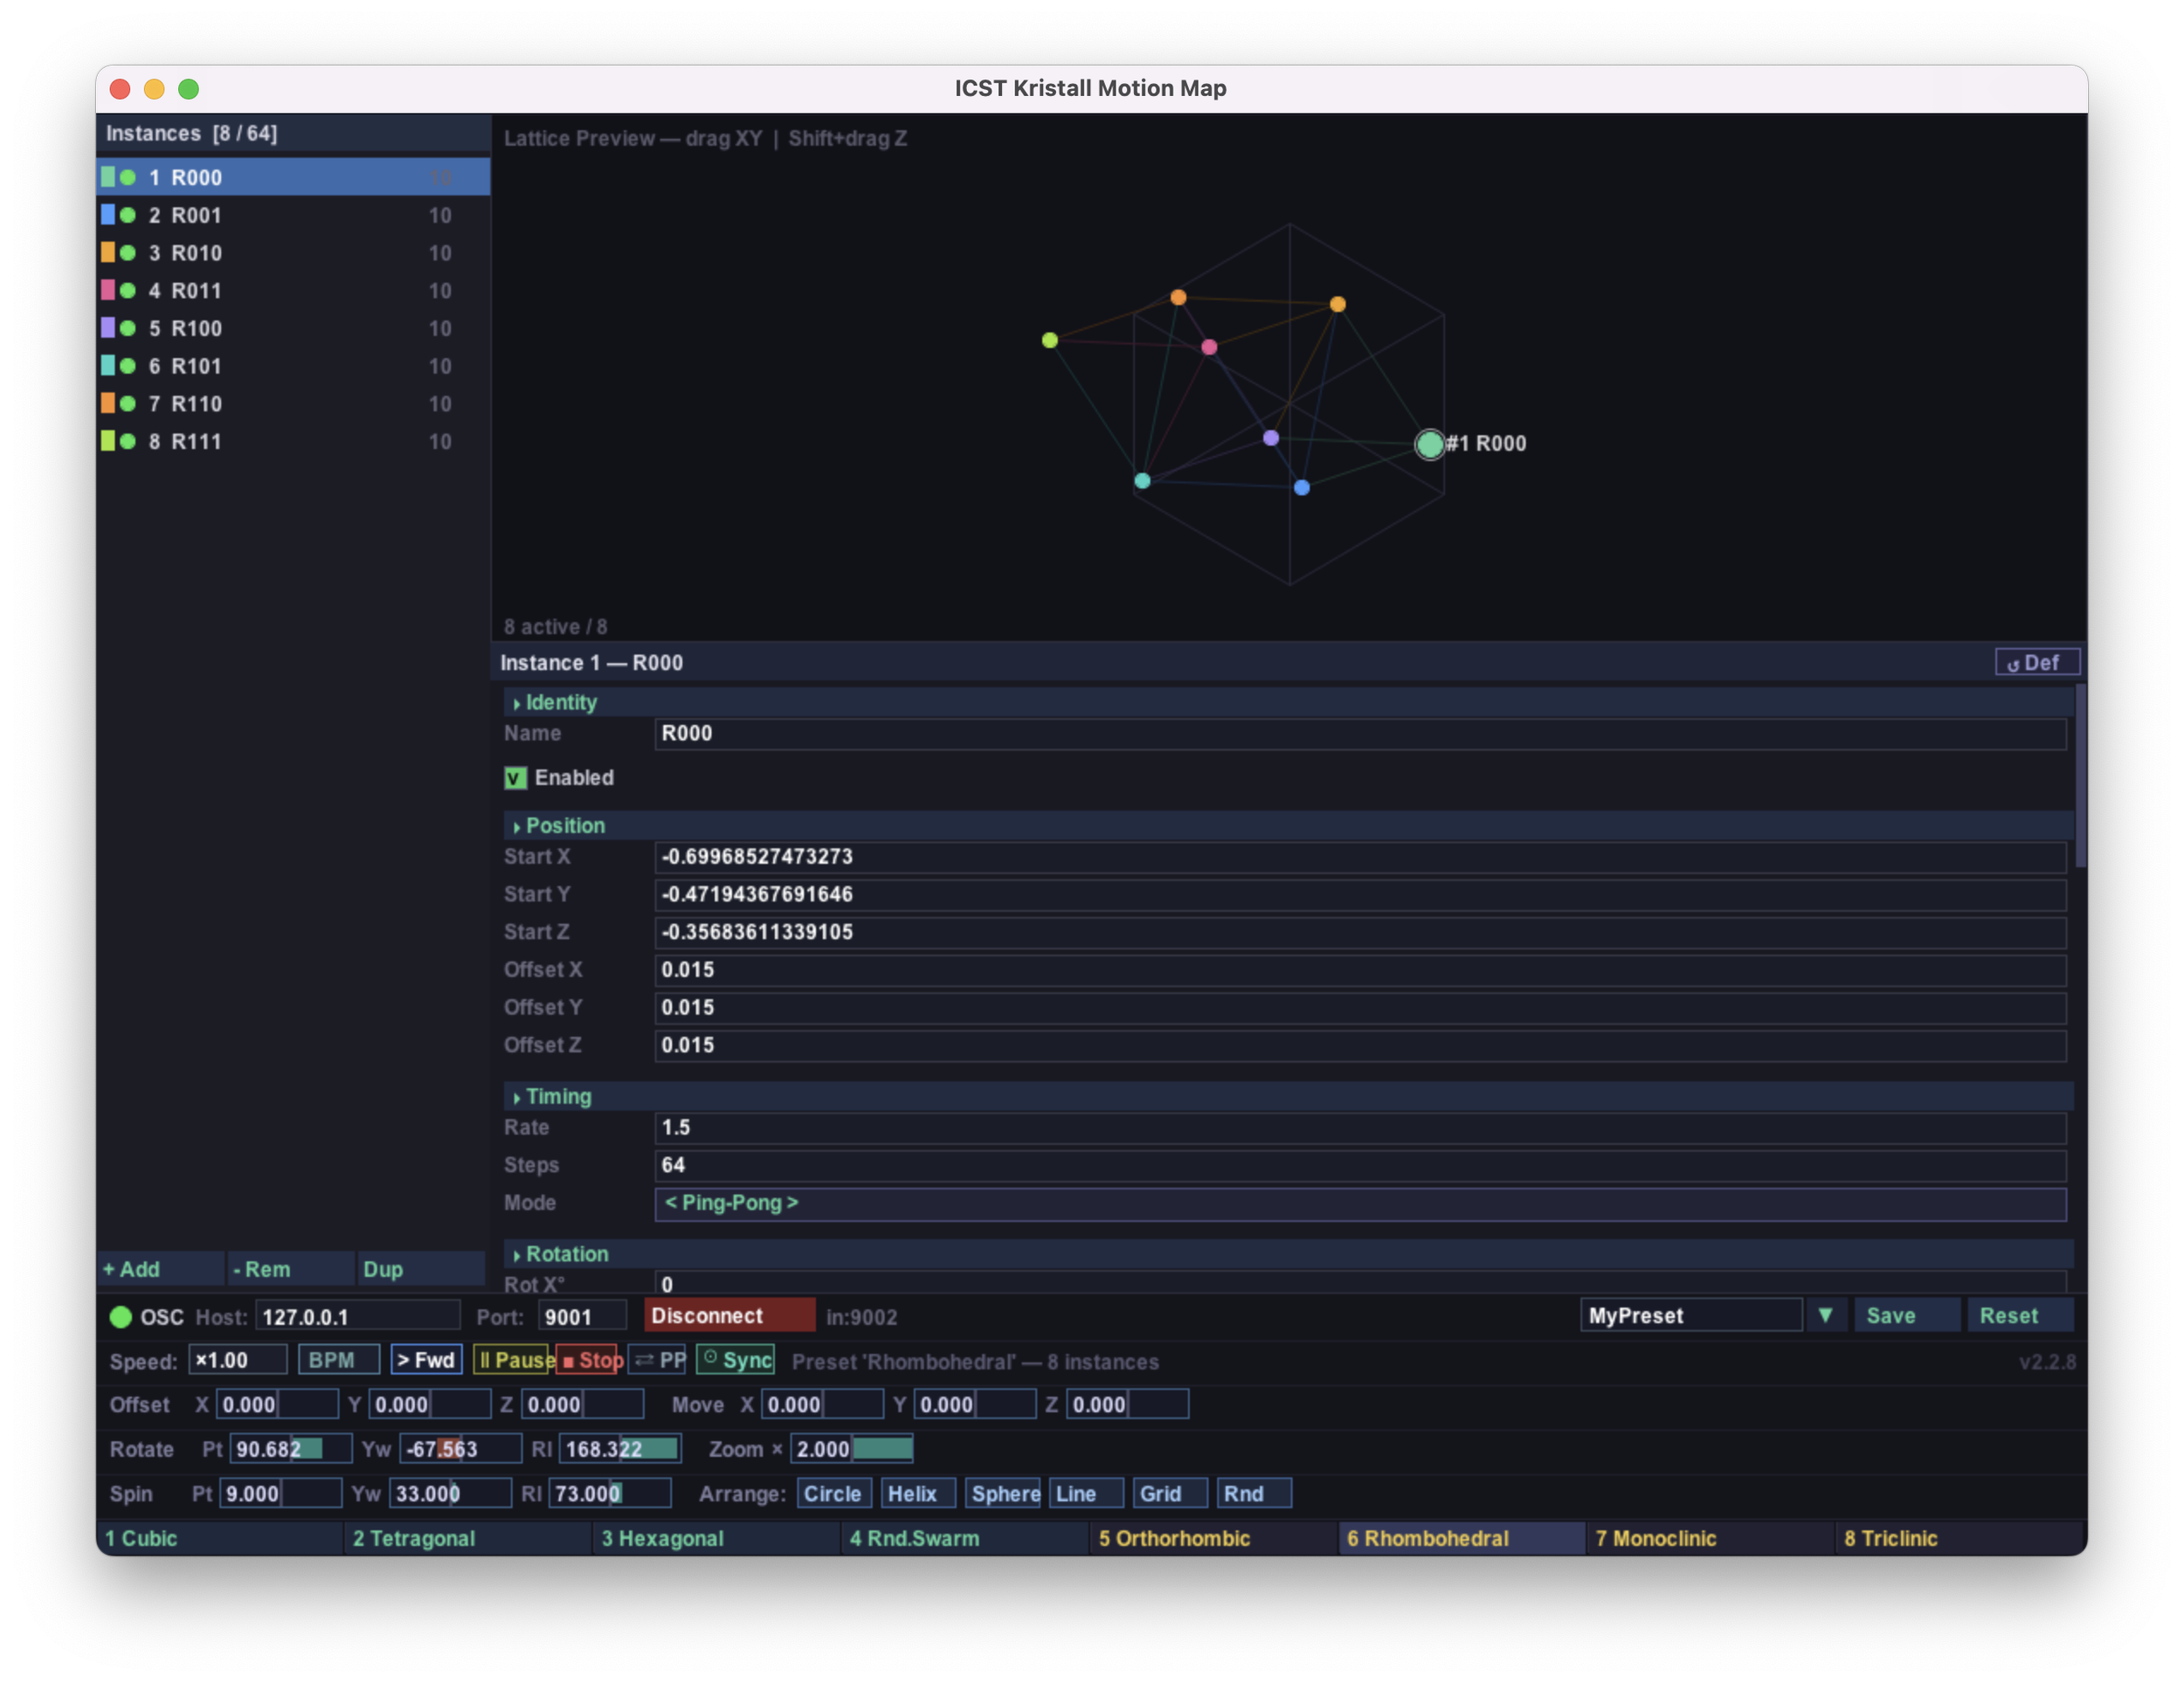2184x1683 pixels.
Task: Collapse the Rotation section
Action: click(x=1288, y=1254)
